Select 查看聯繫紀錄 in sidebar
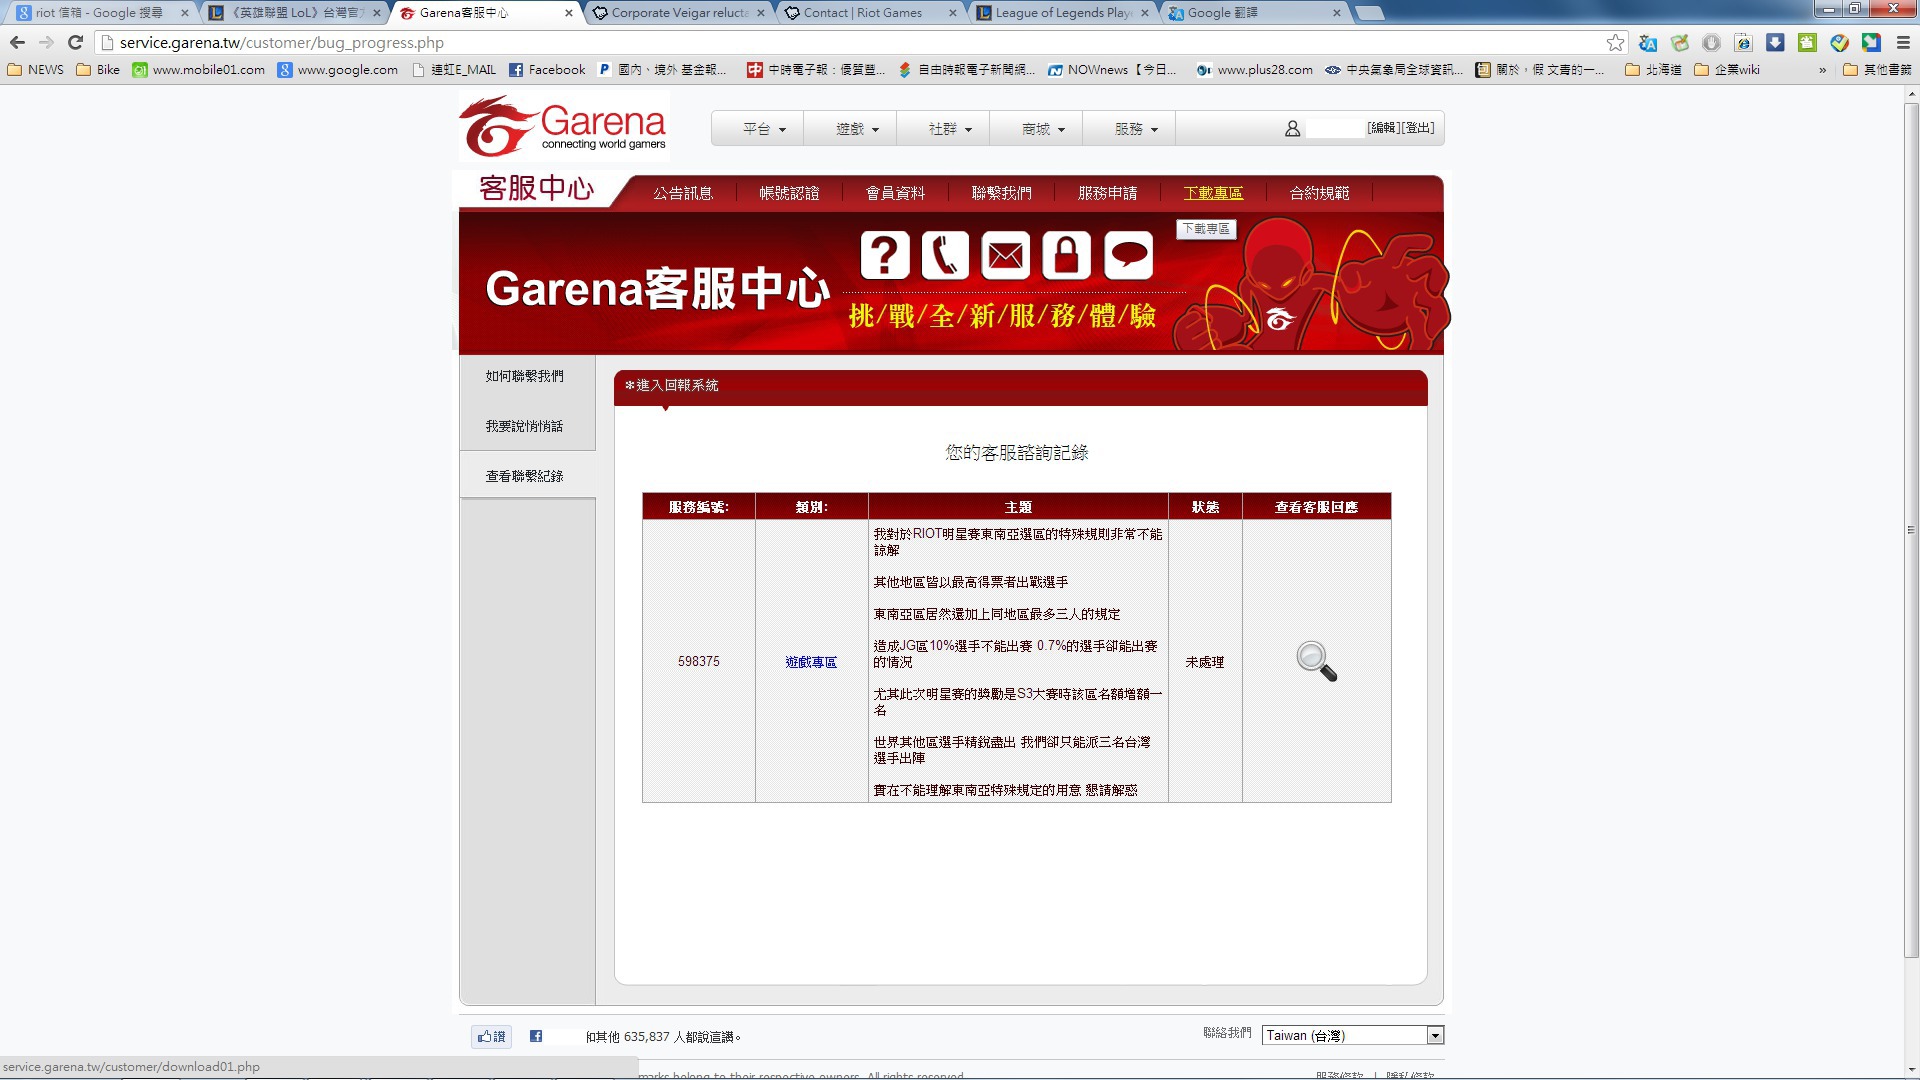Viewport: 1920px width, 1080px height. pos(525,476)
